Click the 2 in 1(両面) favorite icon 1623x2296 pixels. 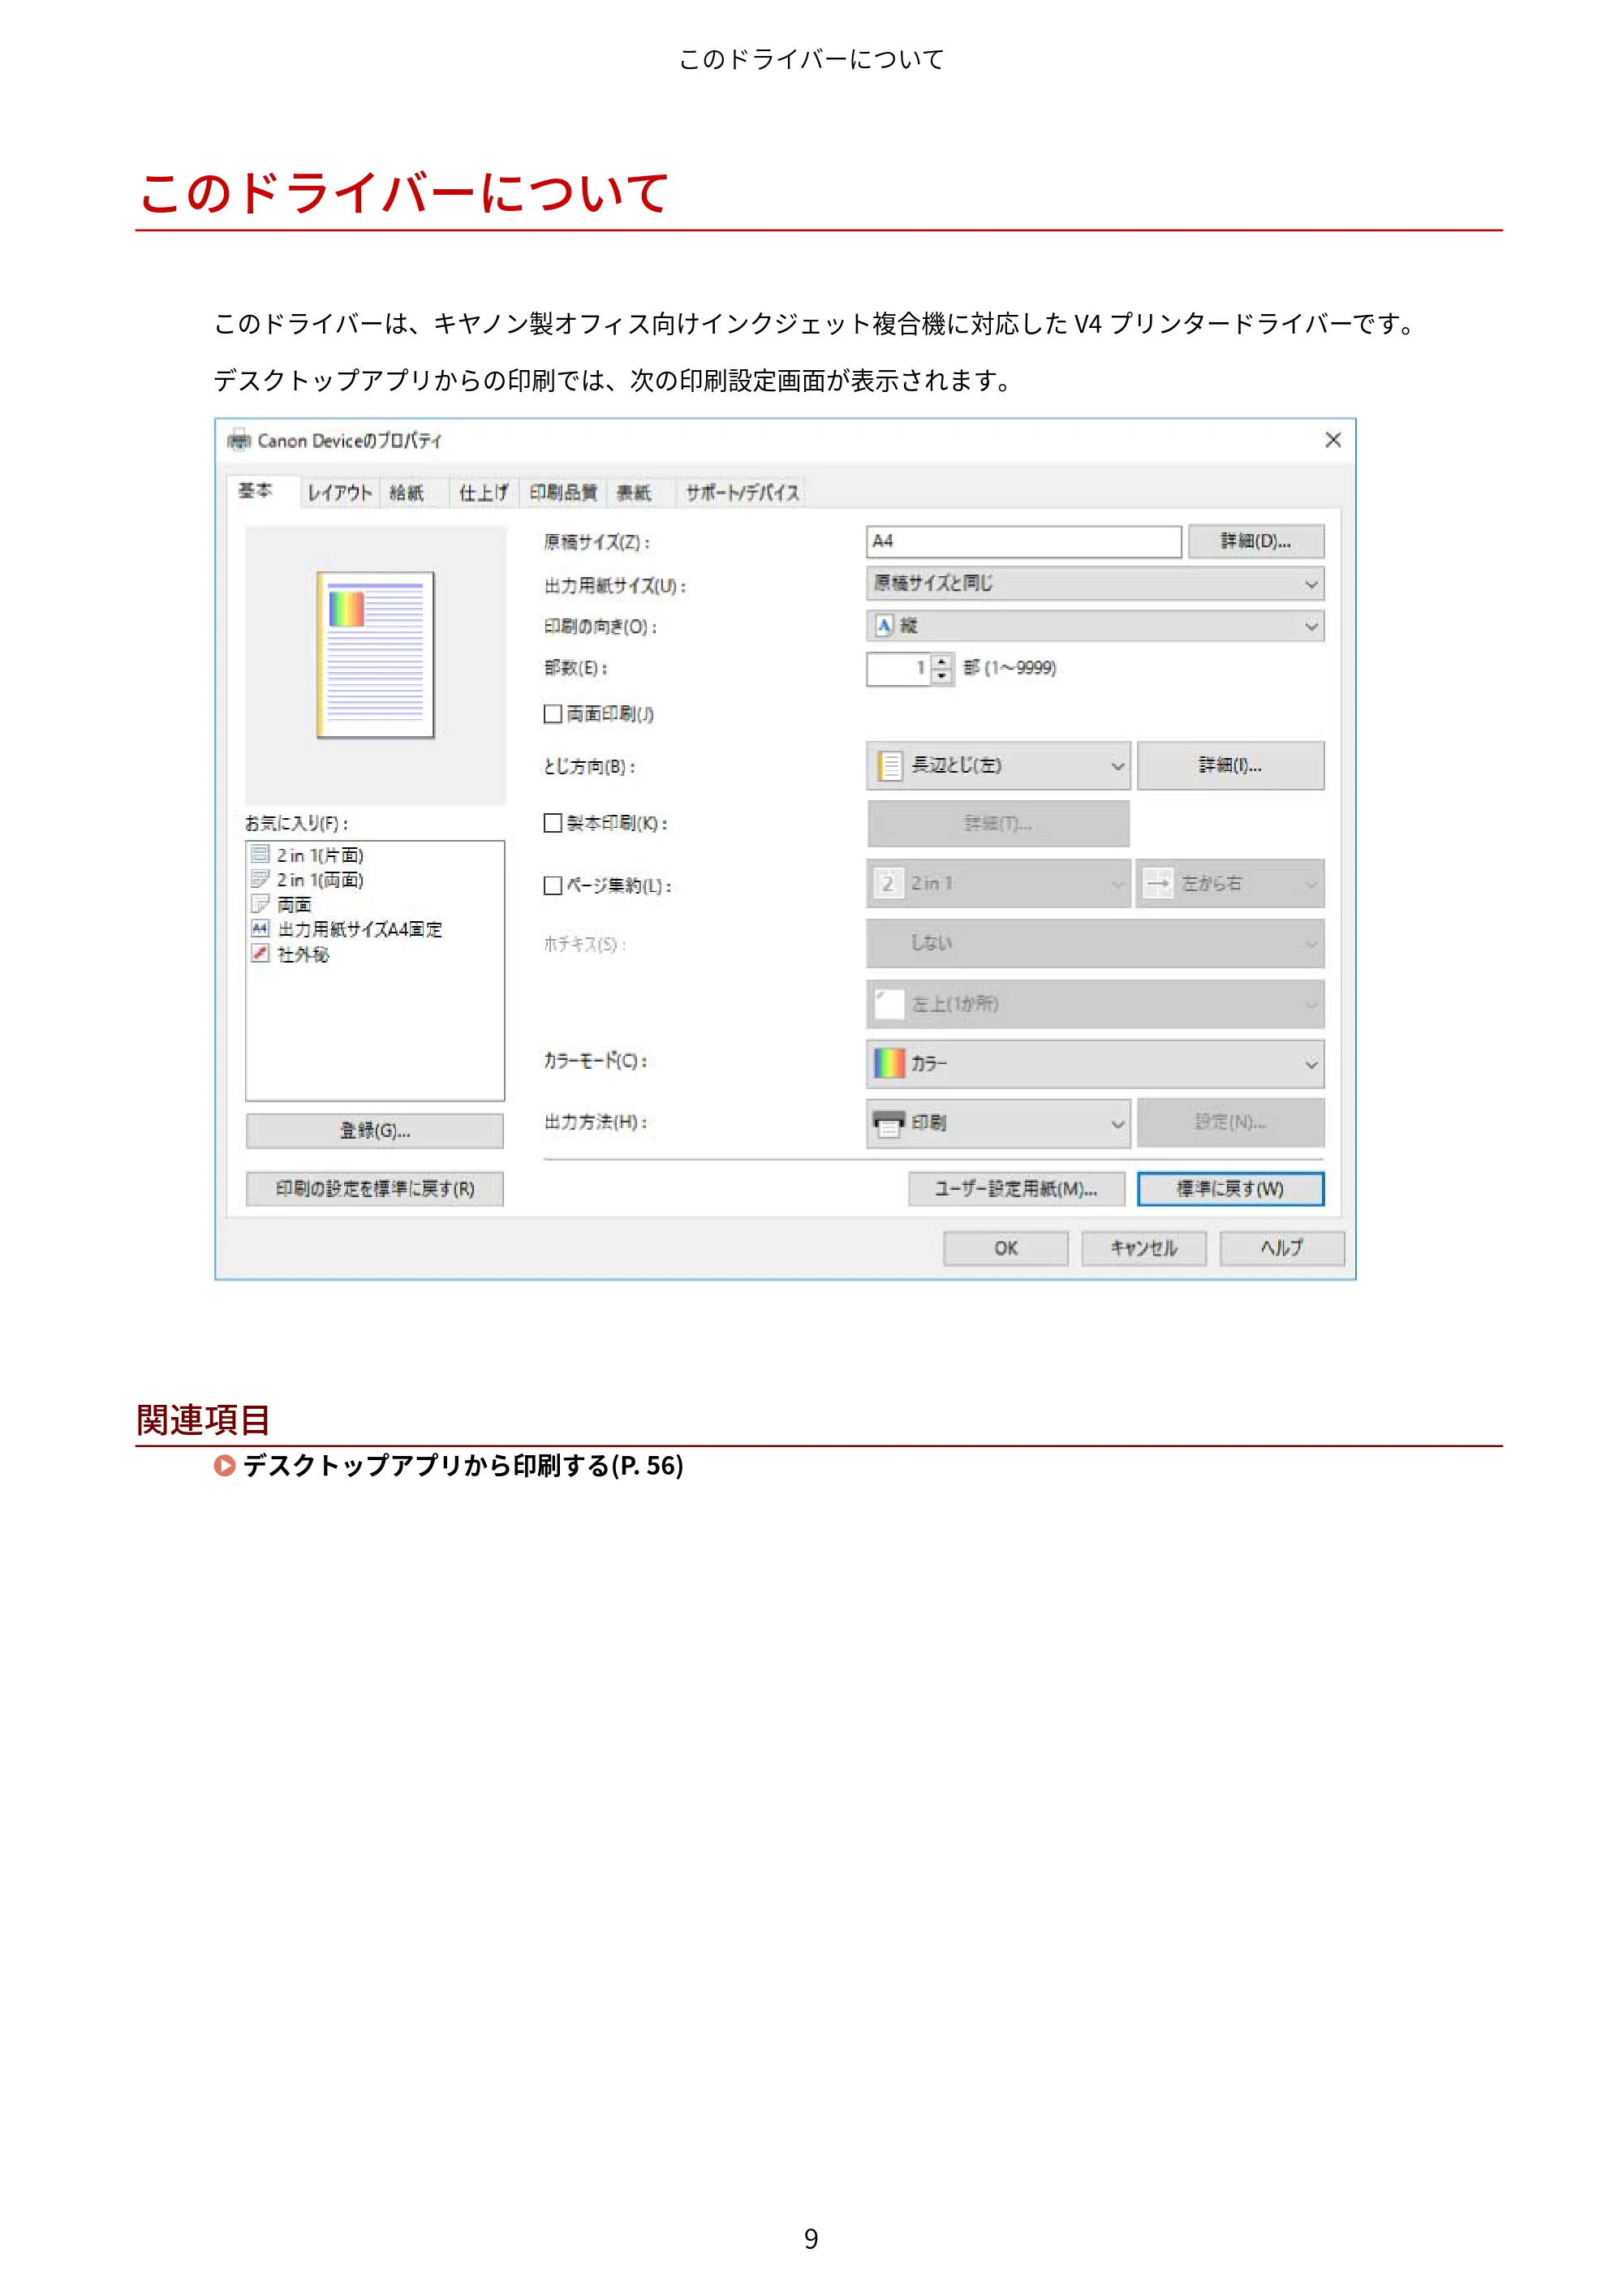coord(260,879)
